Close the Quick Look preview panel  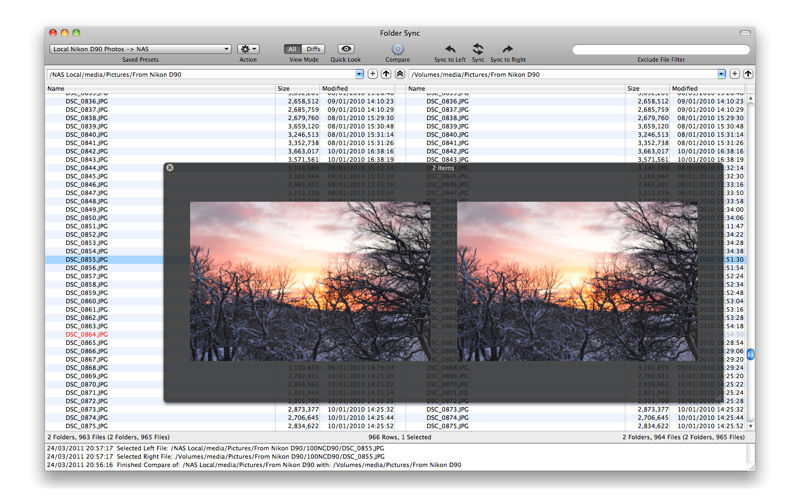[x=170, y=167]
